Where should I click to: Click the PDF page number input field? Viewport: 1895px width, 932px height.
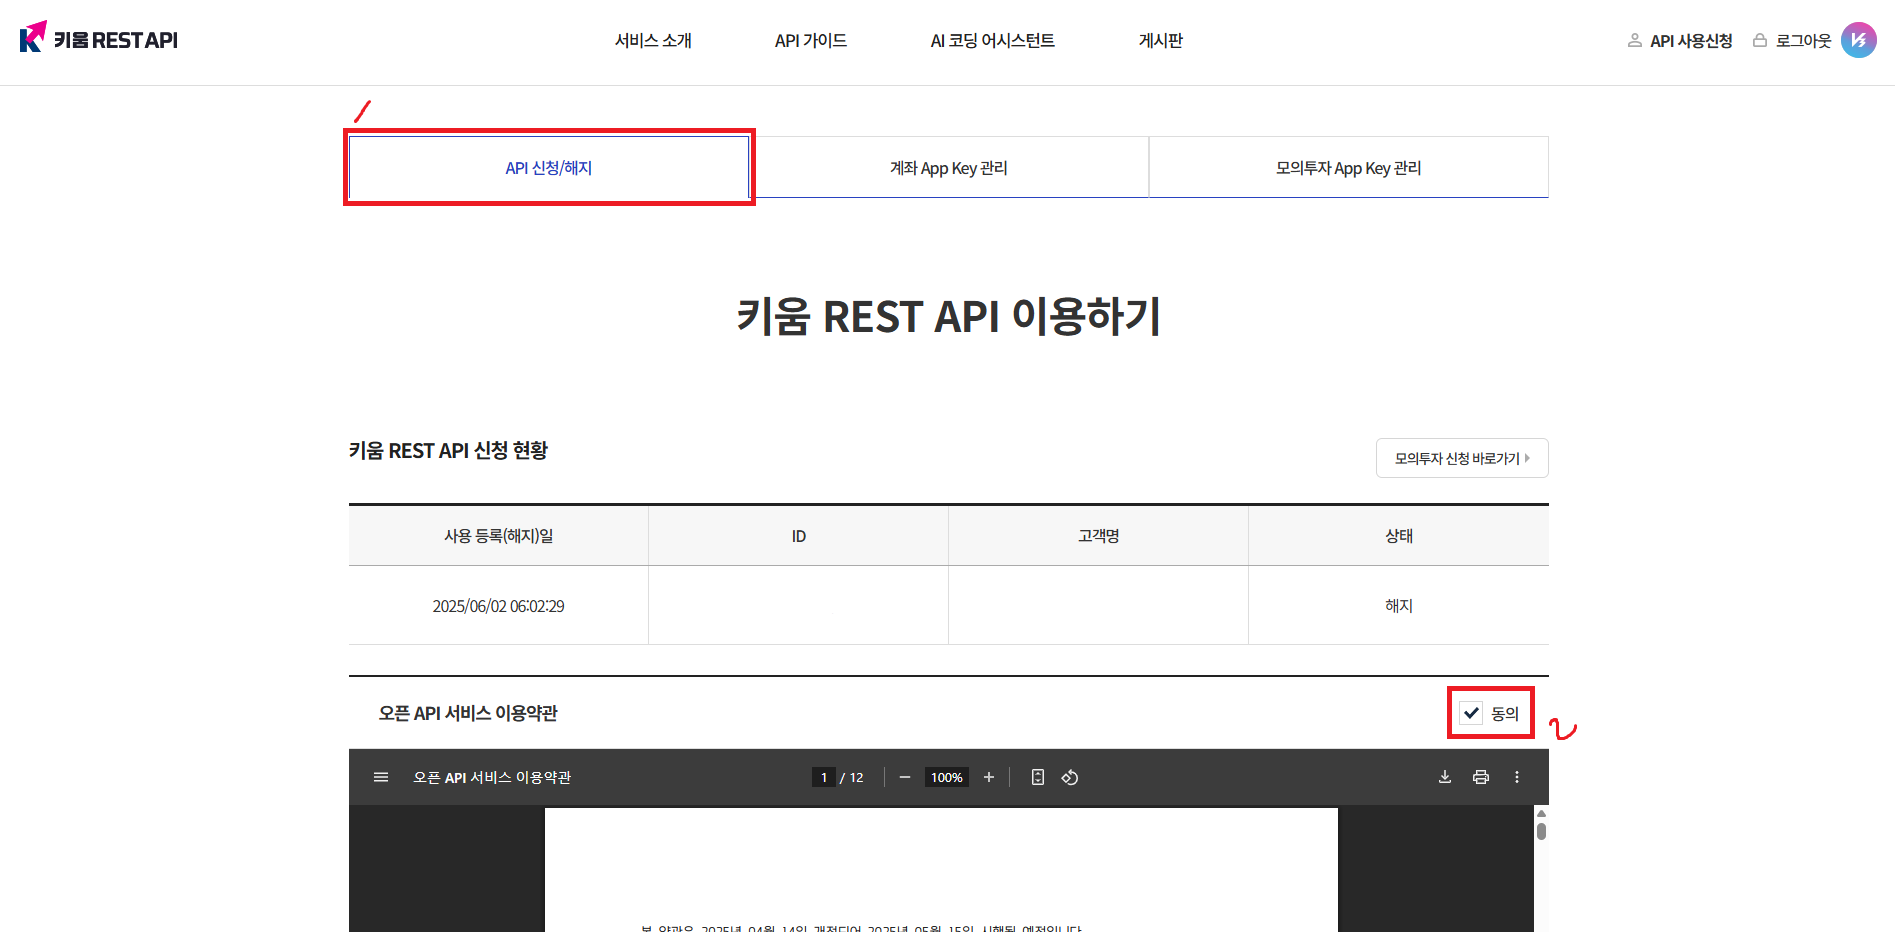[823, 777]
